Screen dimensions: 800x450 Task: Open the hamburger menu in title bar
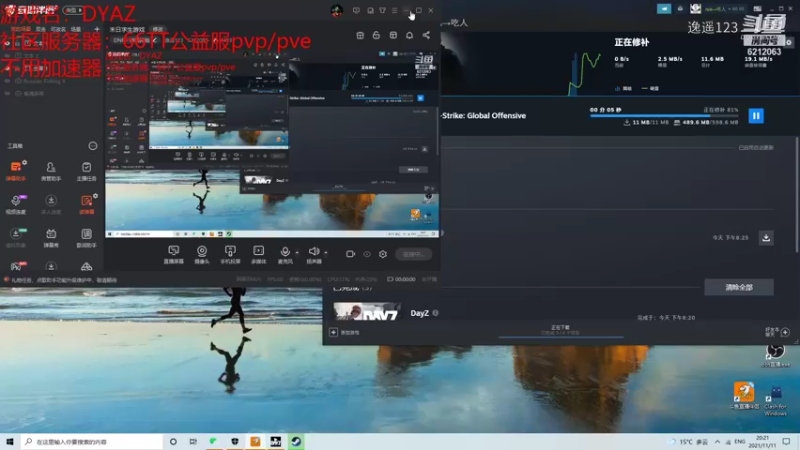point(394,10)
